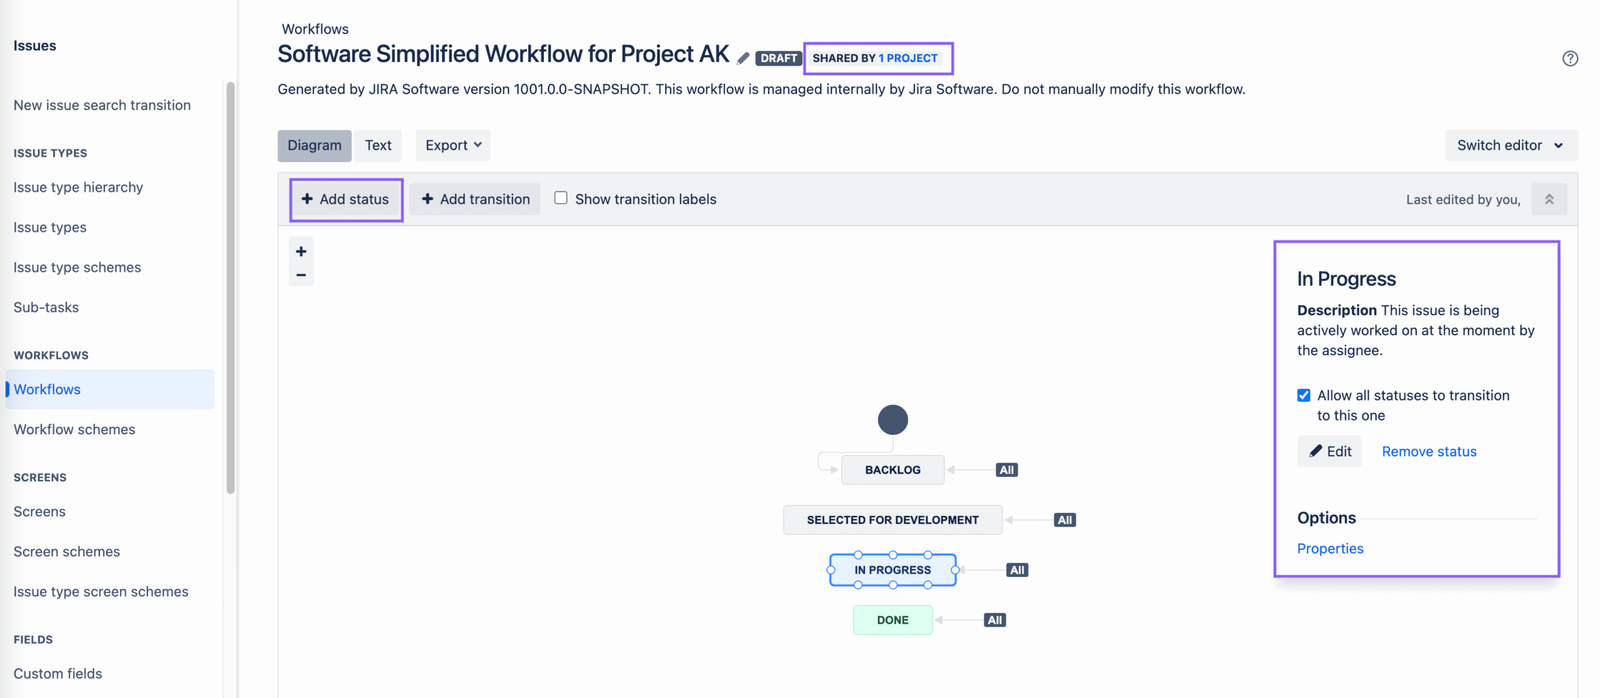This screenshot has height=698, width=1600.
Task: Click the Remove status link
Action: click(1429, 451)
